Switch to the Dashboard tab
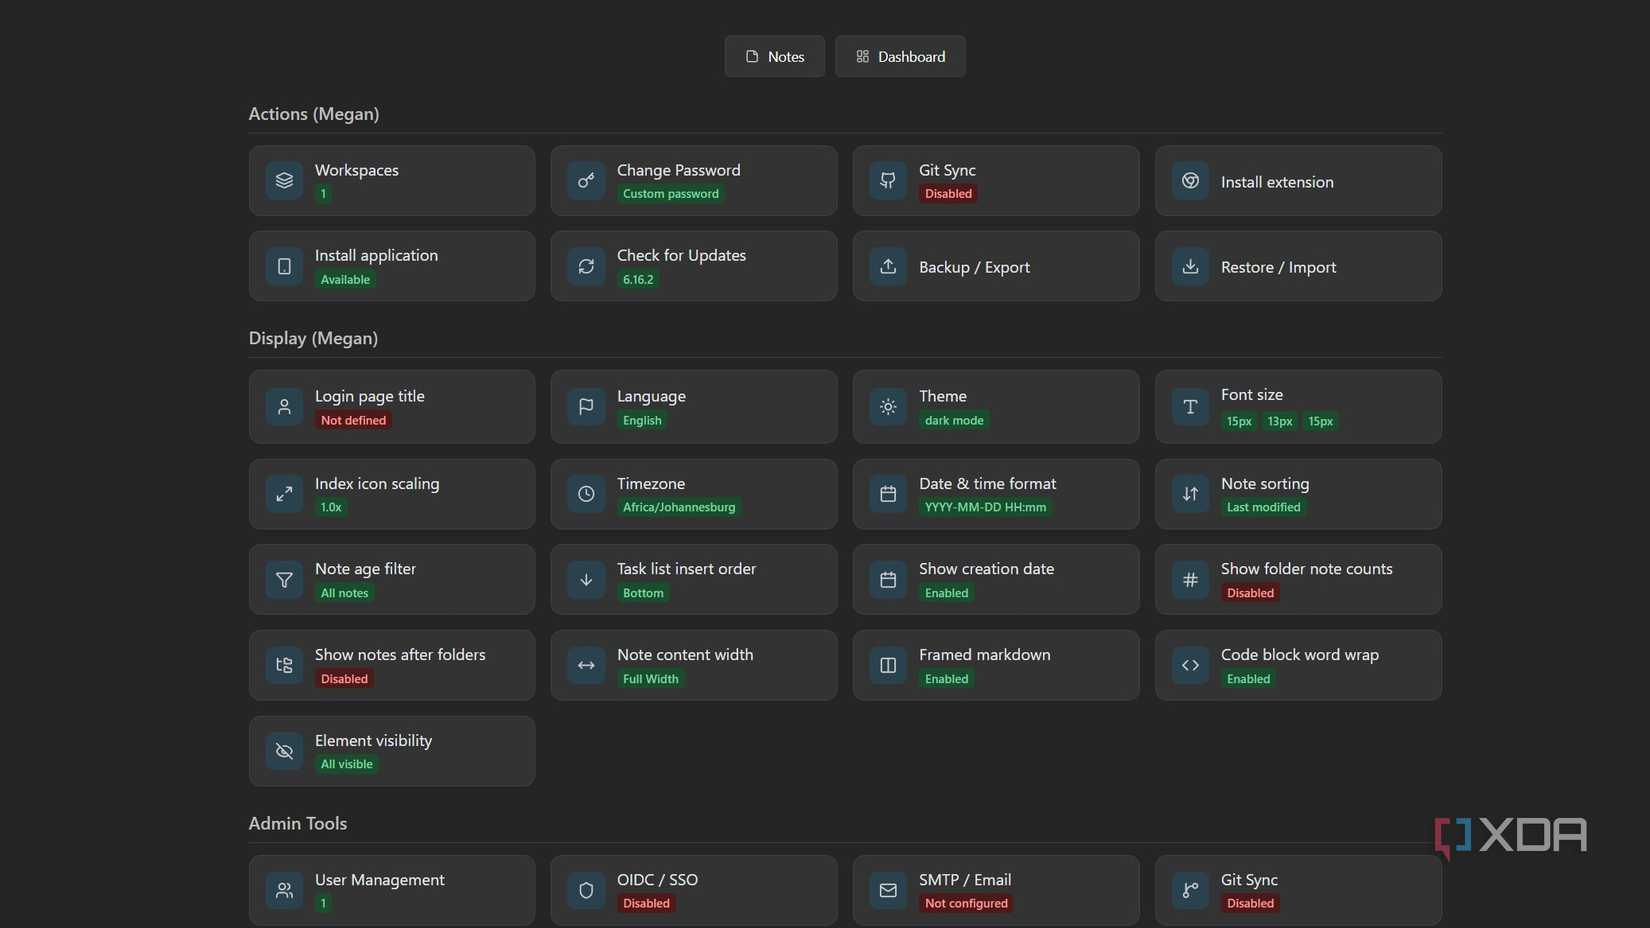This screenshot has width=1650, height=928. tap(900, 56)
